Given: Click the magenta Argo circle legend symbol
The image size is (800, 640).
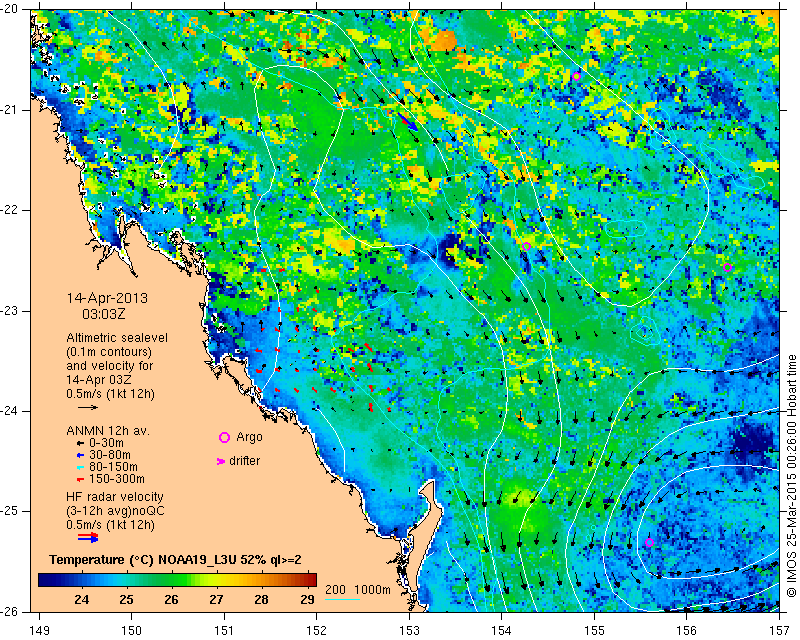Looking at the screenshot, I should [224, 437].
